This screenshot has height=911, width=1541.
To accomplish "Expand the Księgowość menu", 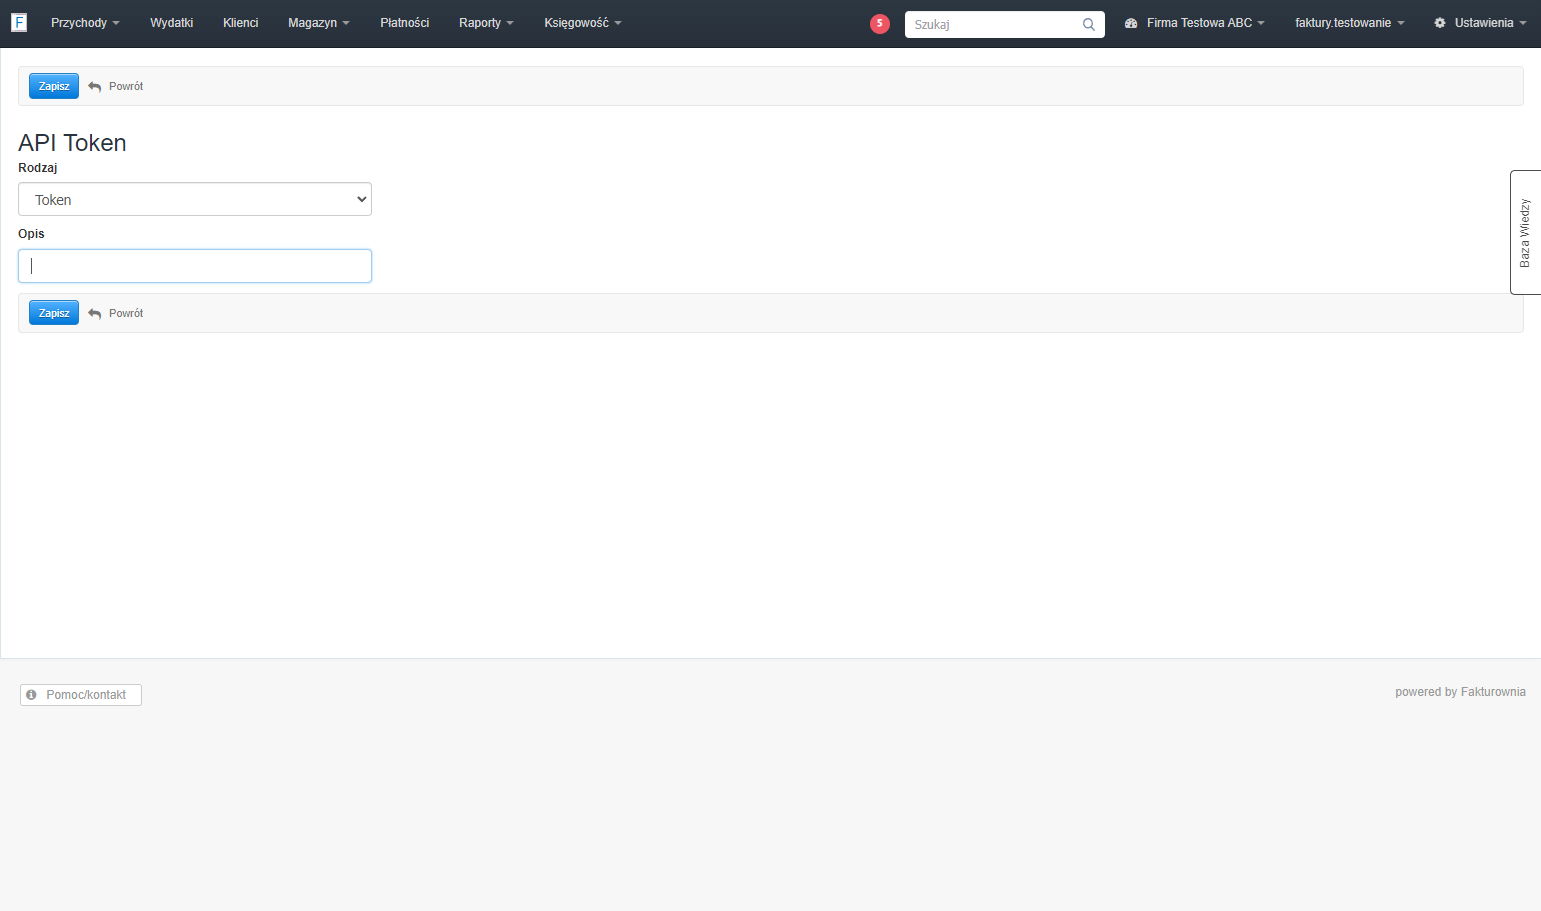I will [583, 23].
